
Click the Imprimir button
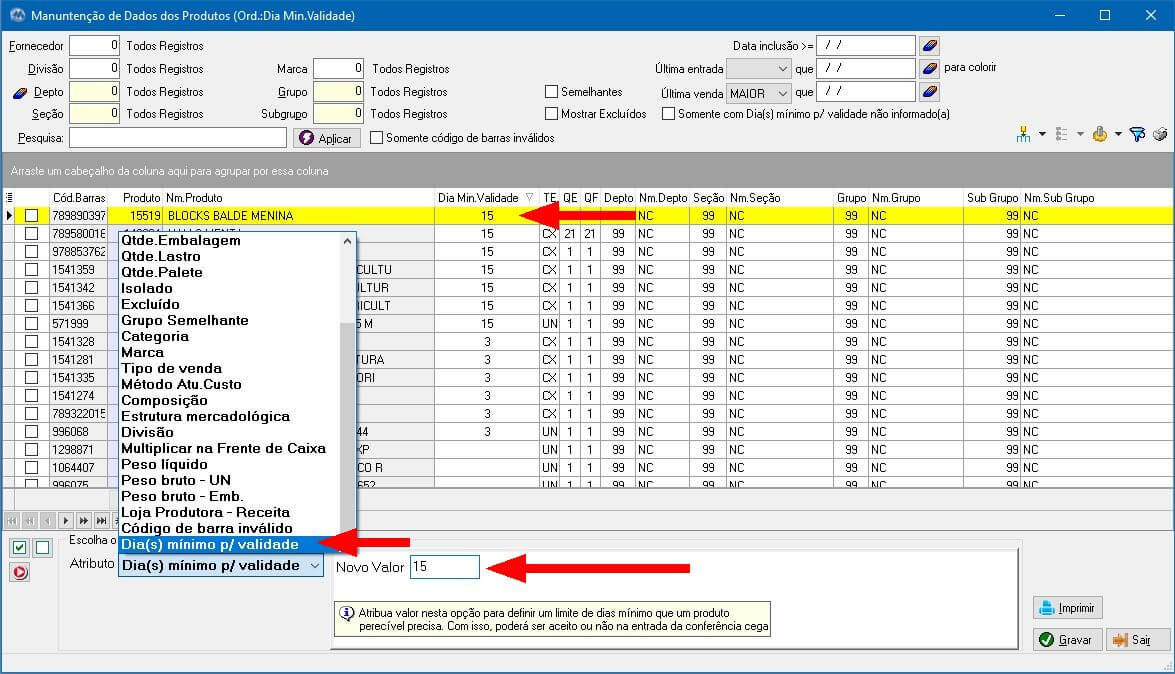(1068, 608)
